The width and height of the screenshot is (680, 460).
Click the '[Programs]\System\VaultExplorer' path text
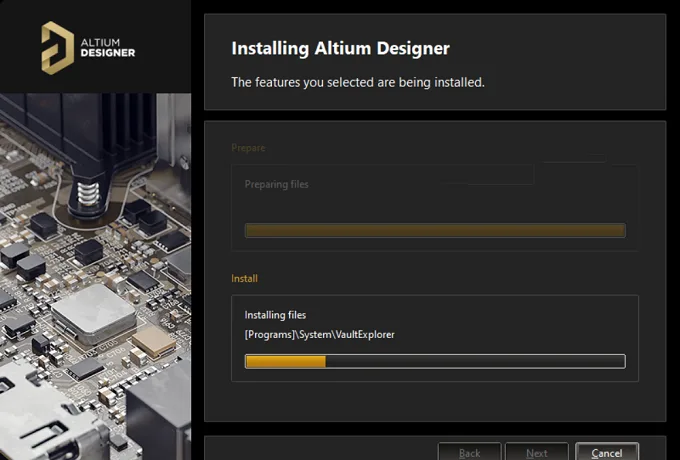pos(320,335)
